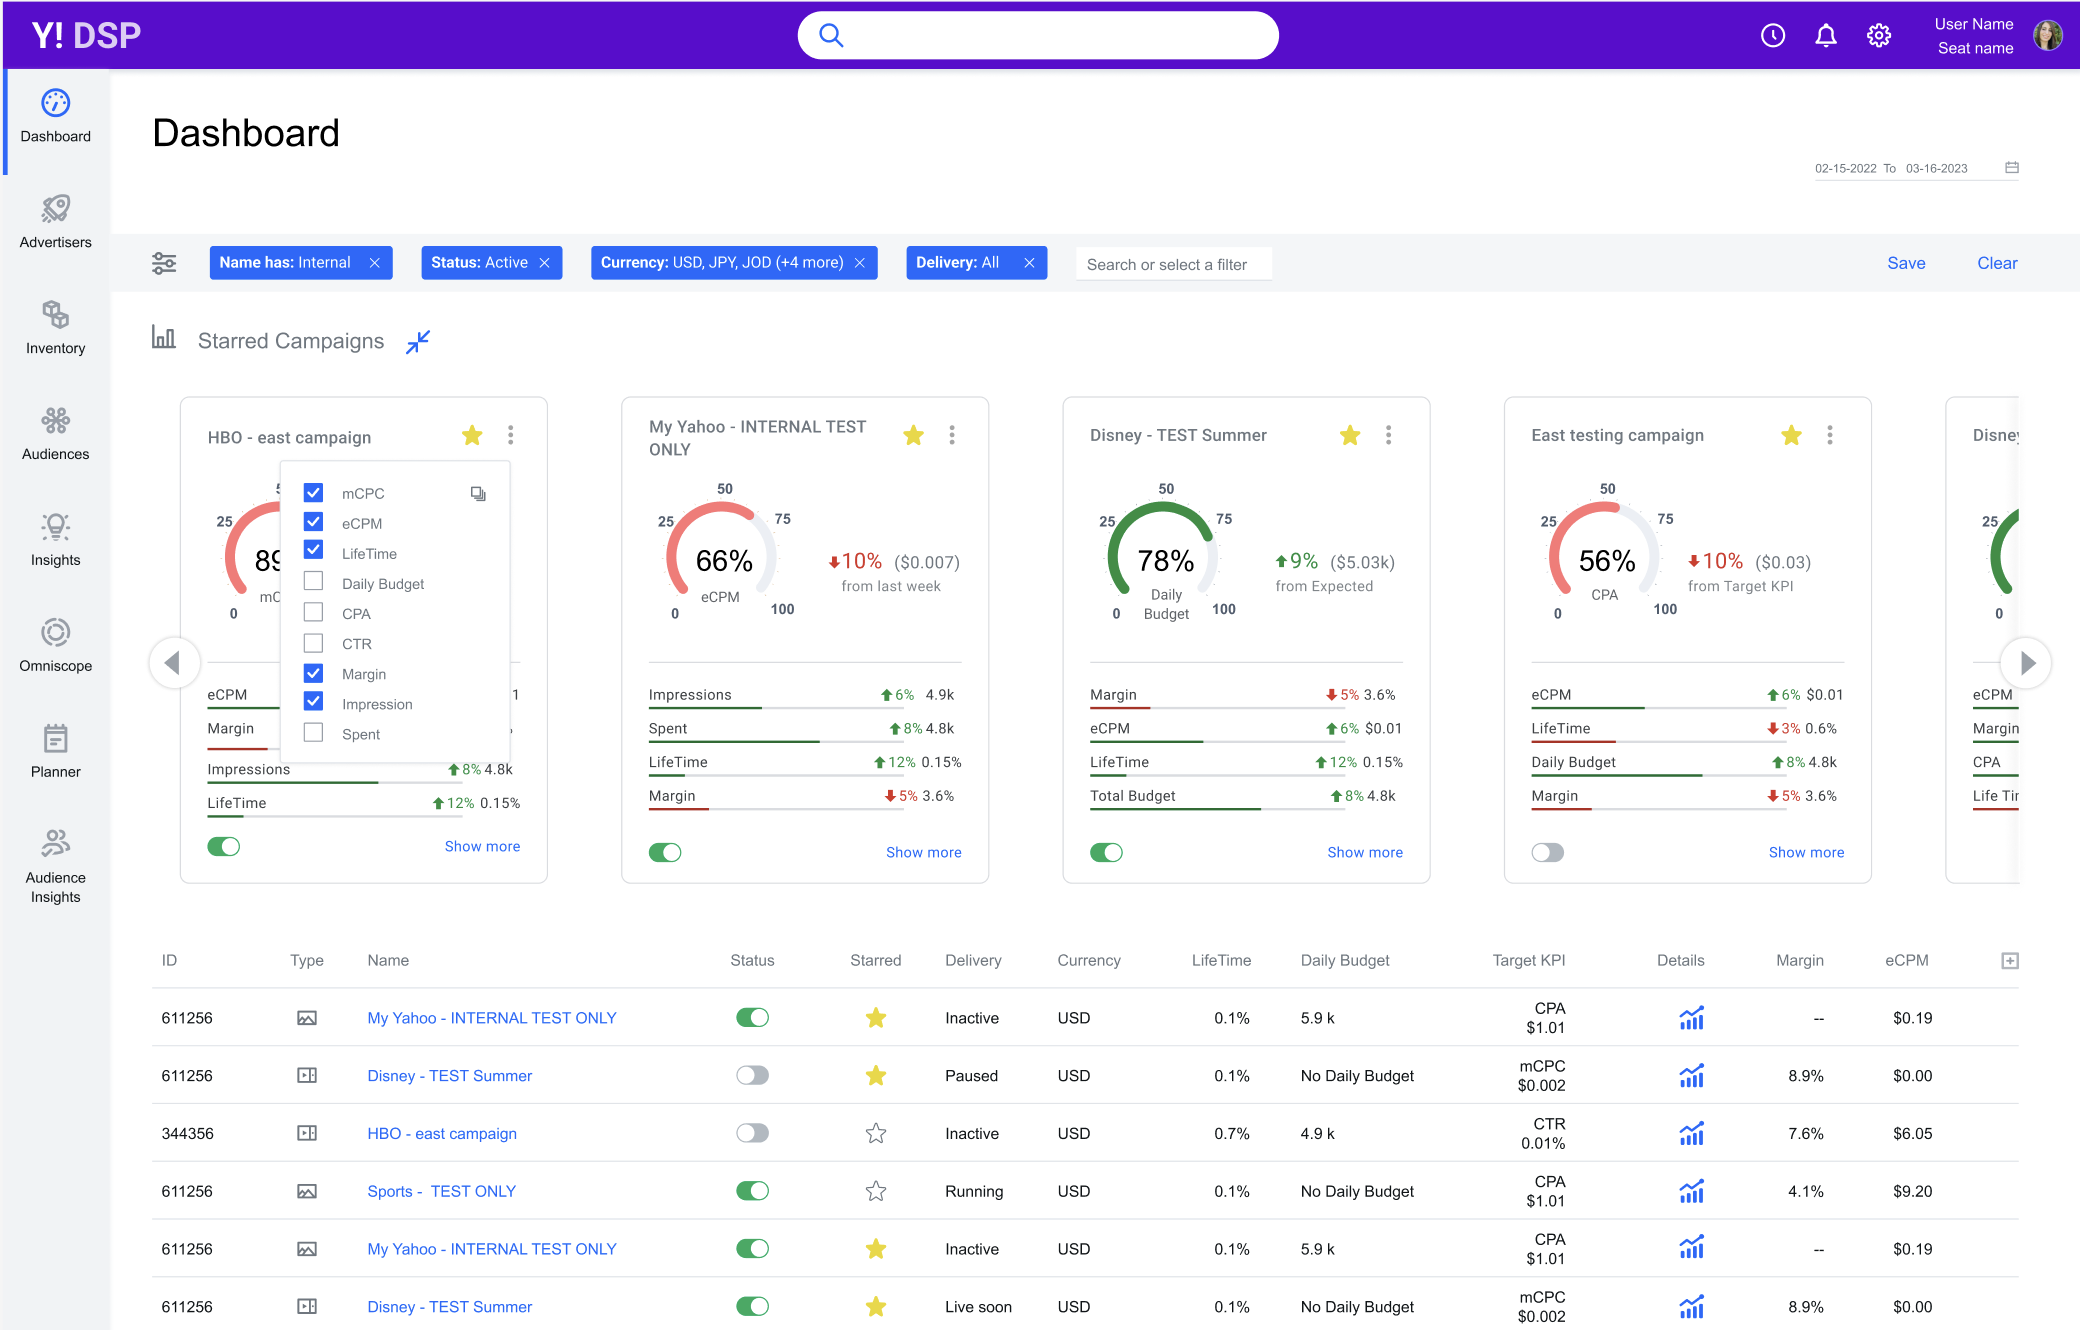2080x1330 pixels.
Task: Open details chart for Sports - TEST ONLY row
Action: point(1691,1191)
